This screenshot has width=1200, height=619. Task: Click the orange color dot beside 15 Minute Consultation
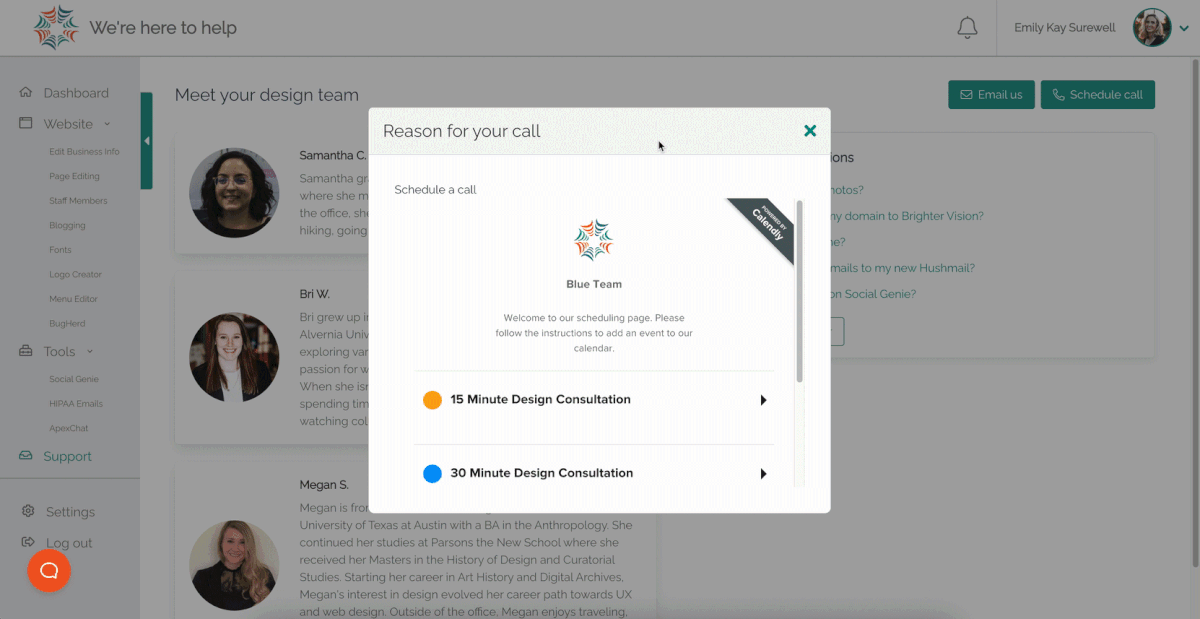coord(432,399)
